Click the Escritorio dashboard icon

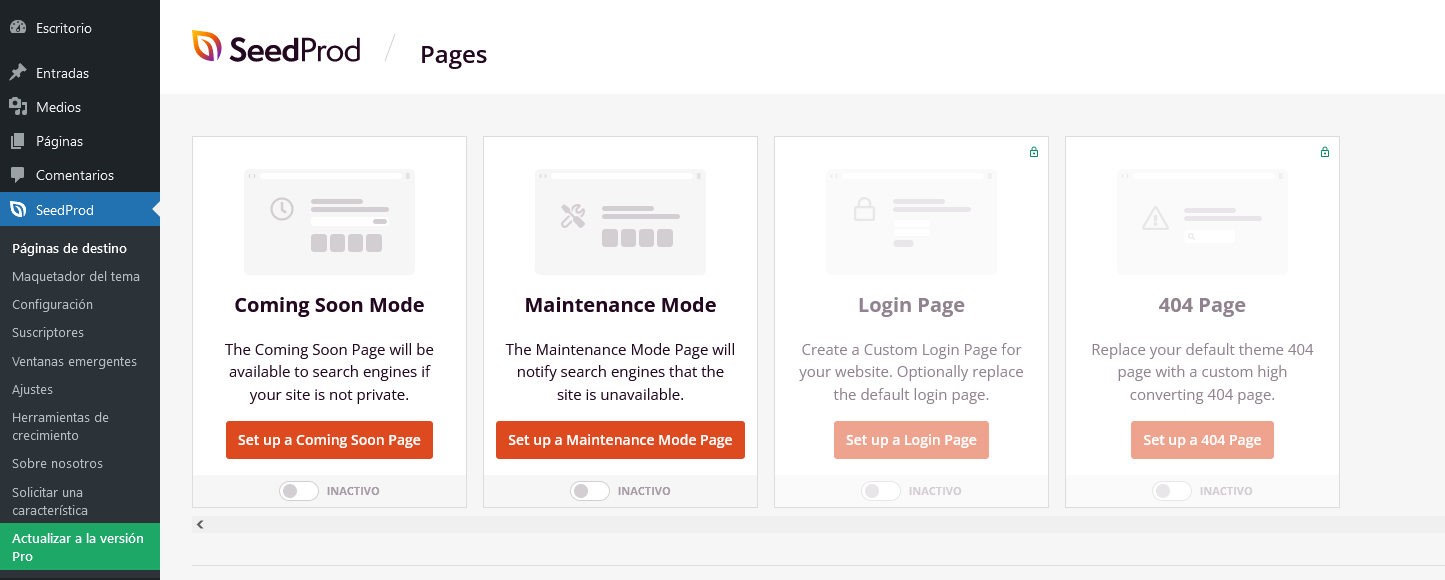click(x=18, y=28)
